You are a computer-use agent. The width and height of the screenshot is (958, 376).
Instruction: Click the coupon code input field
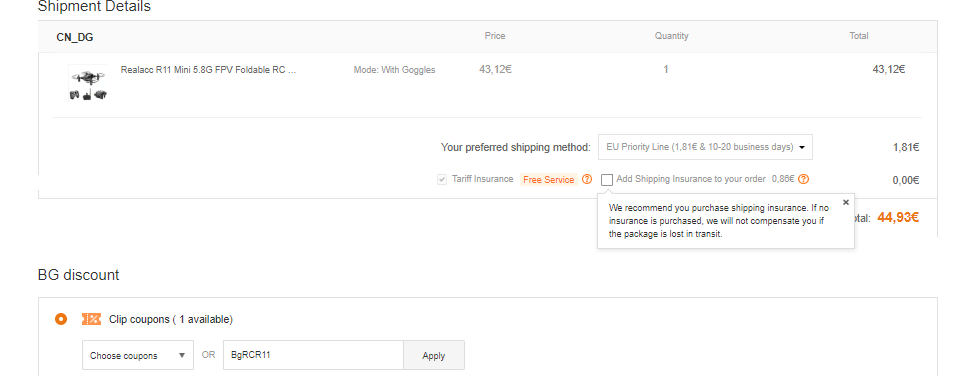pyautogui.click(x=313, y=355)
